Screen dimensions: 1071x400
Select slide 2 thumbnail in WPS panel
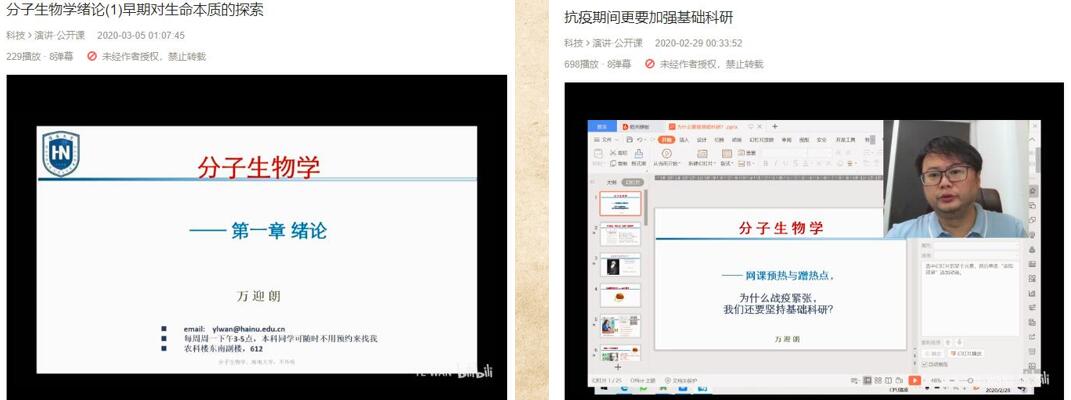(x=620, y=235)
